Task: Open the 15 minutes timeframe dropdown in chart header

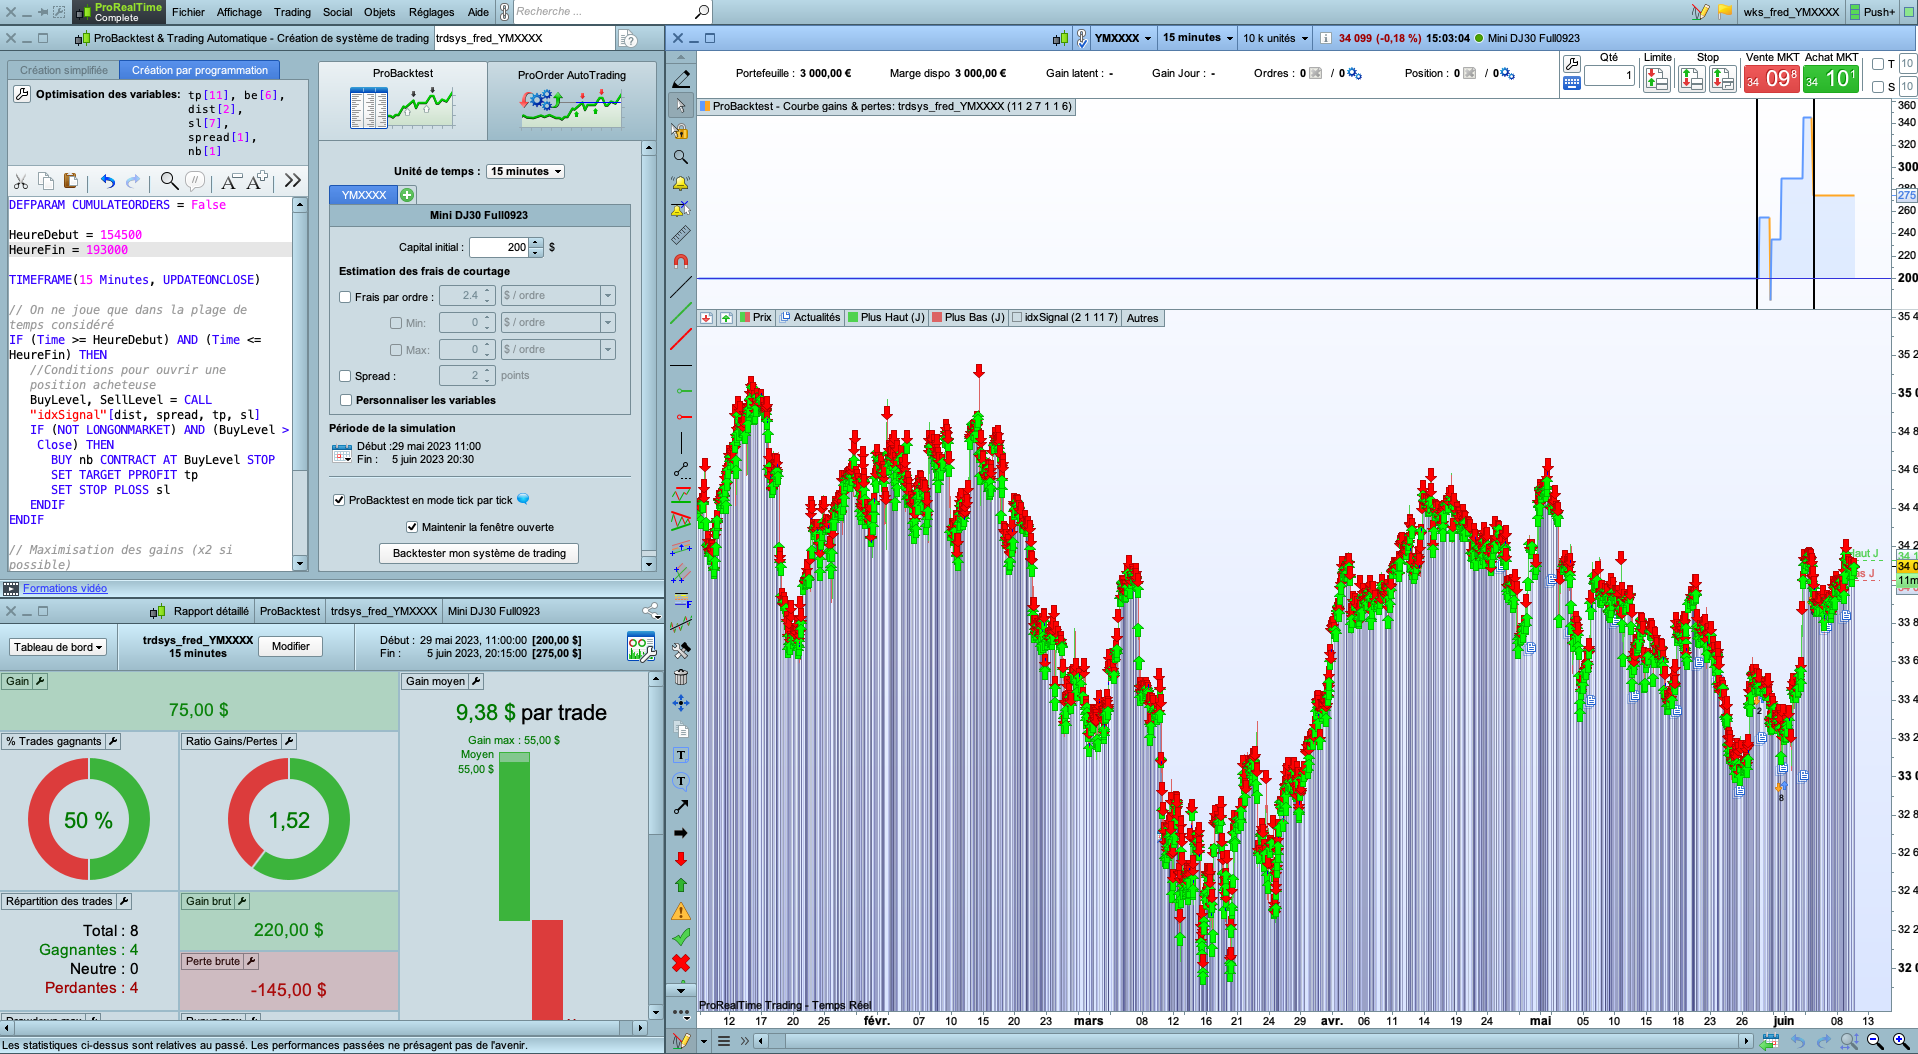Action: click(x=1197, y=38)
